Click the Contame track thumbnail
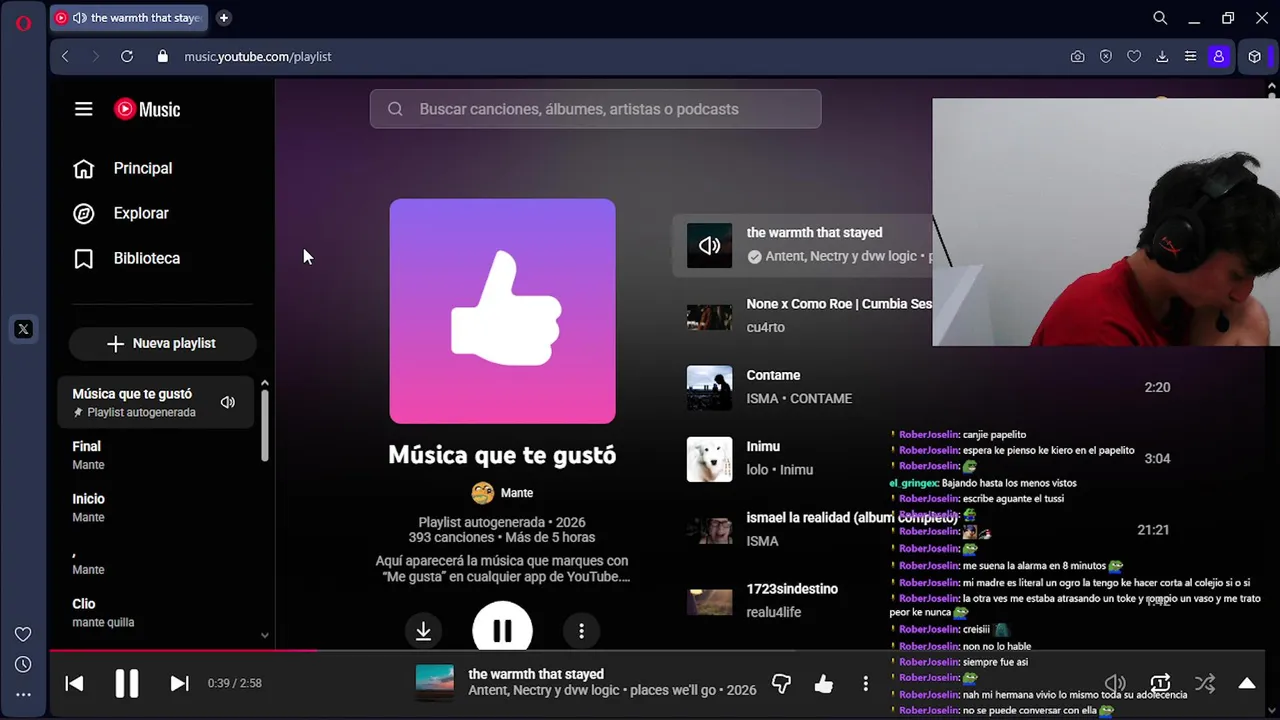The width and height of the screenshot is (1280, 720). 709,387
